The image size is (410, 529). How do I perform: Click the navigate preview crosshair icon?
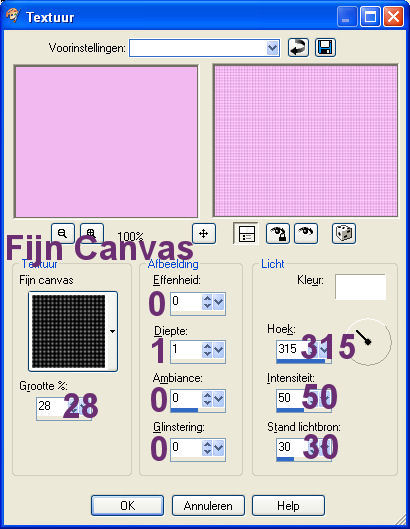[x=203, y=233]
